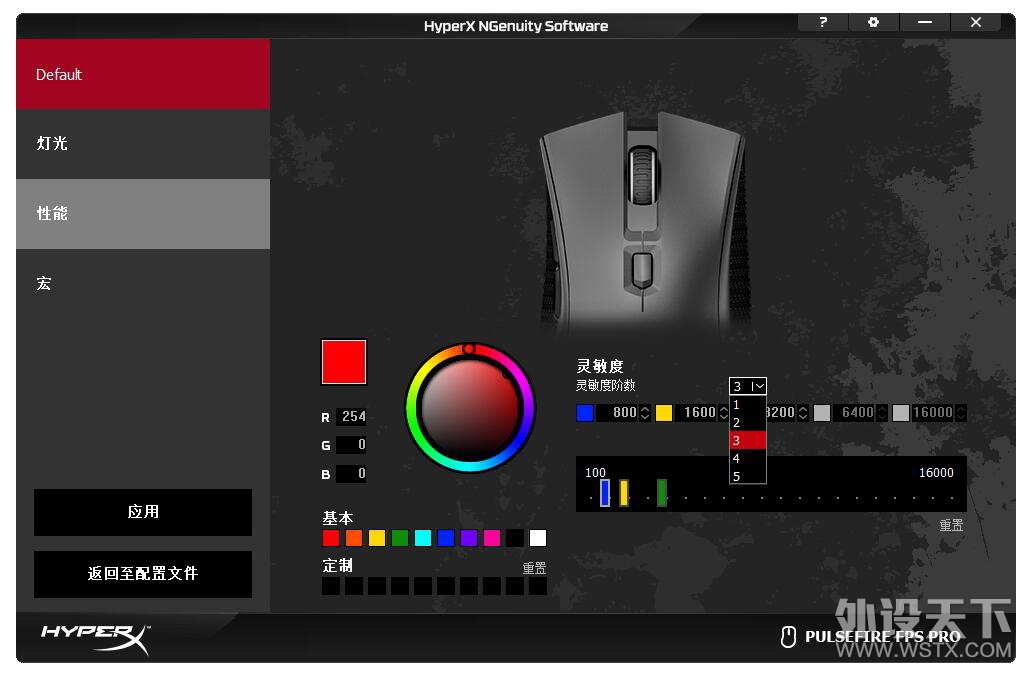This screenshot has height=678, width=1031.
Task: Click the R value input field showing 254
Action: point(351,416)
